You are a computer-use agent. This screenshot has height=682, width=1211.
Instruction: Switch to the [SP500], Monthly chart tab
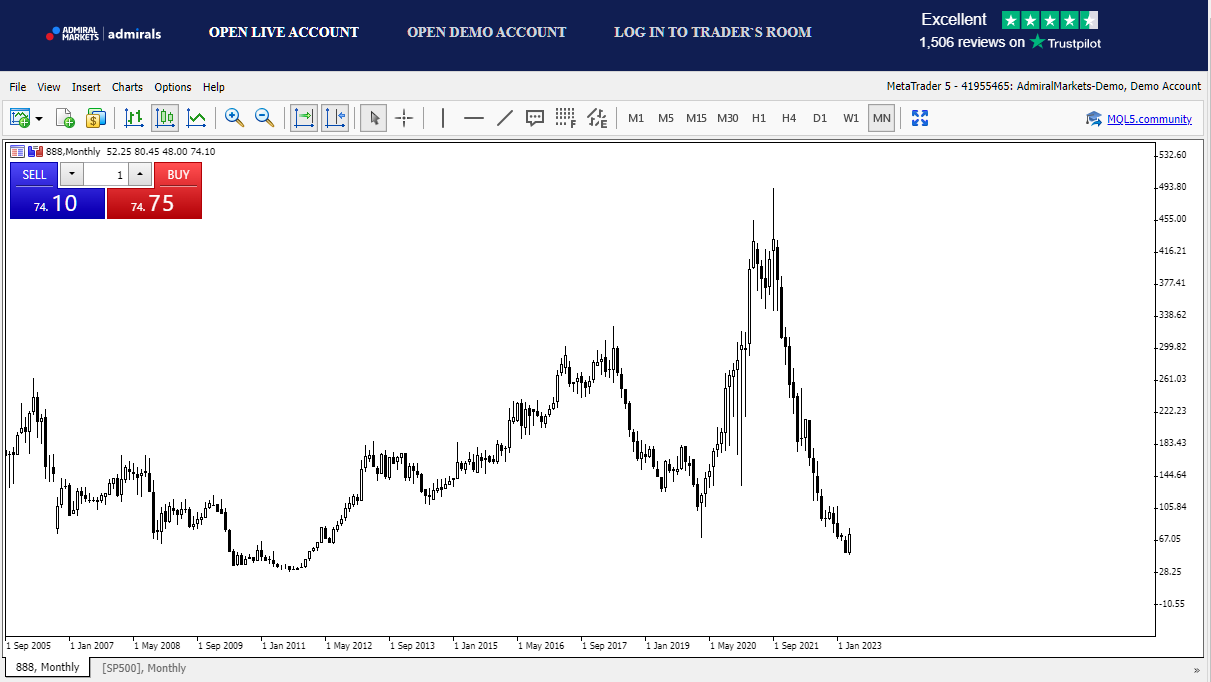tap(144, 667)
